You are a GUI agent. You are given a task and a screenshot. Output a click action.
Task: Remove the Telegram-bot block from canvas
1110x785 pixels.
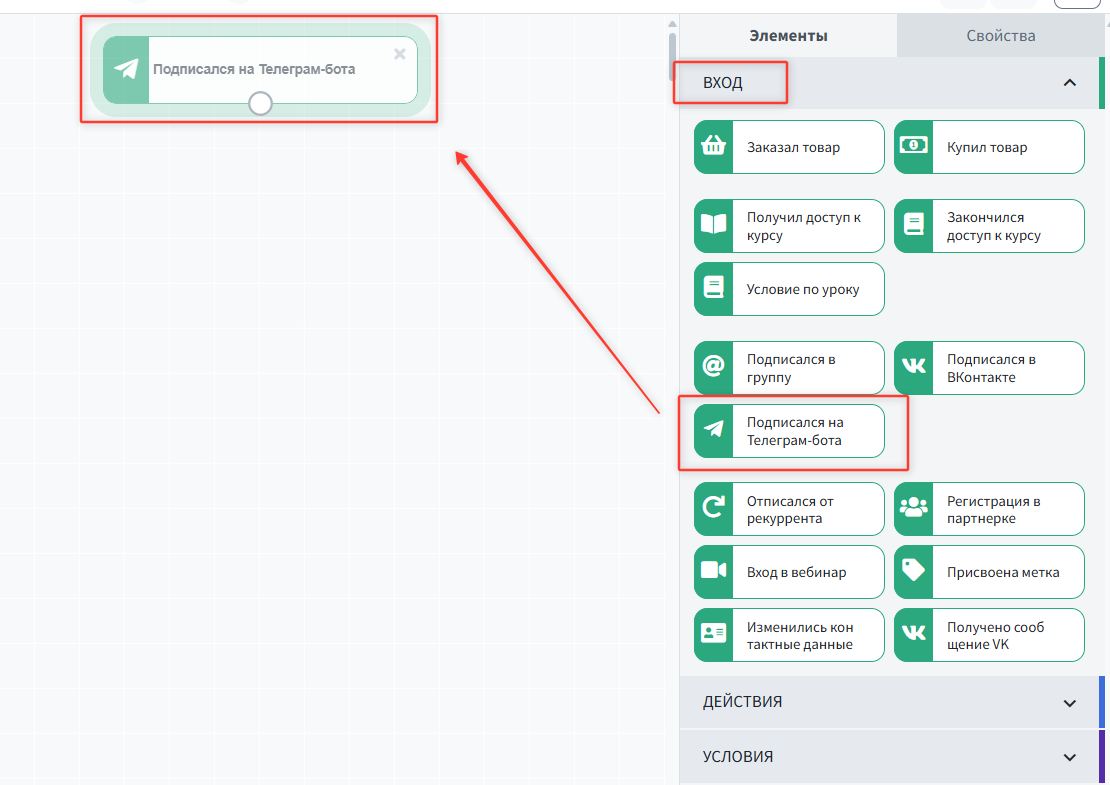click(x=400, y=54)
